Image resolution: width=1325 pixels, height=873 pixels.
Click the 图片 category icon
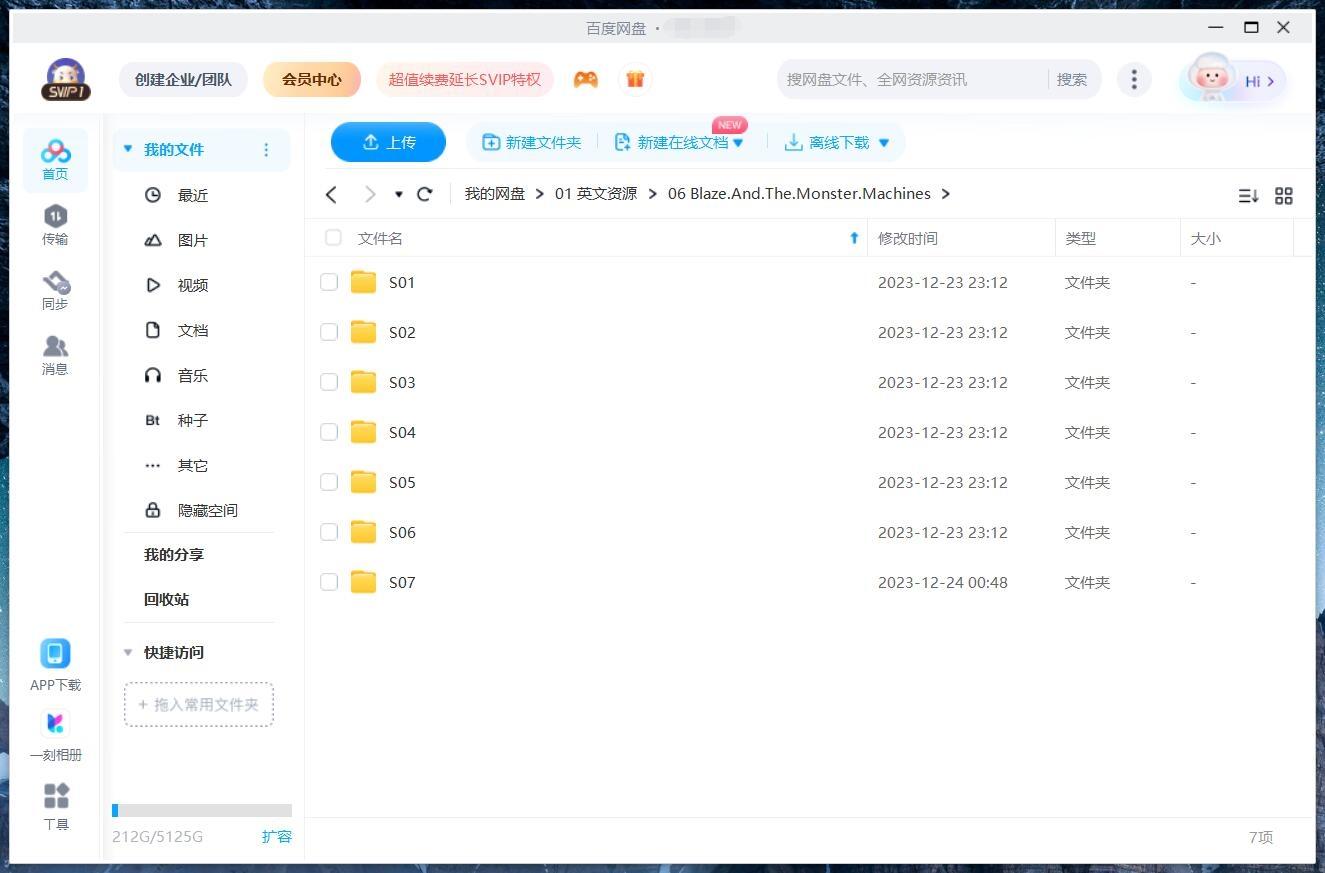tap(153, 240)
